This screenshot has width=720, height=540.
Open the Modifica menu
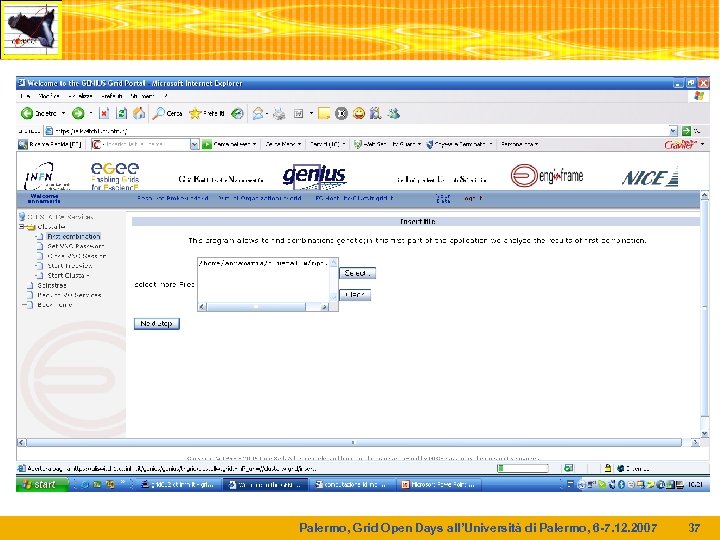(49, 96)
